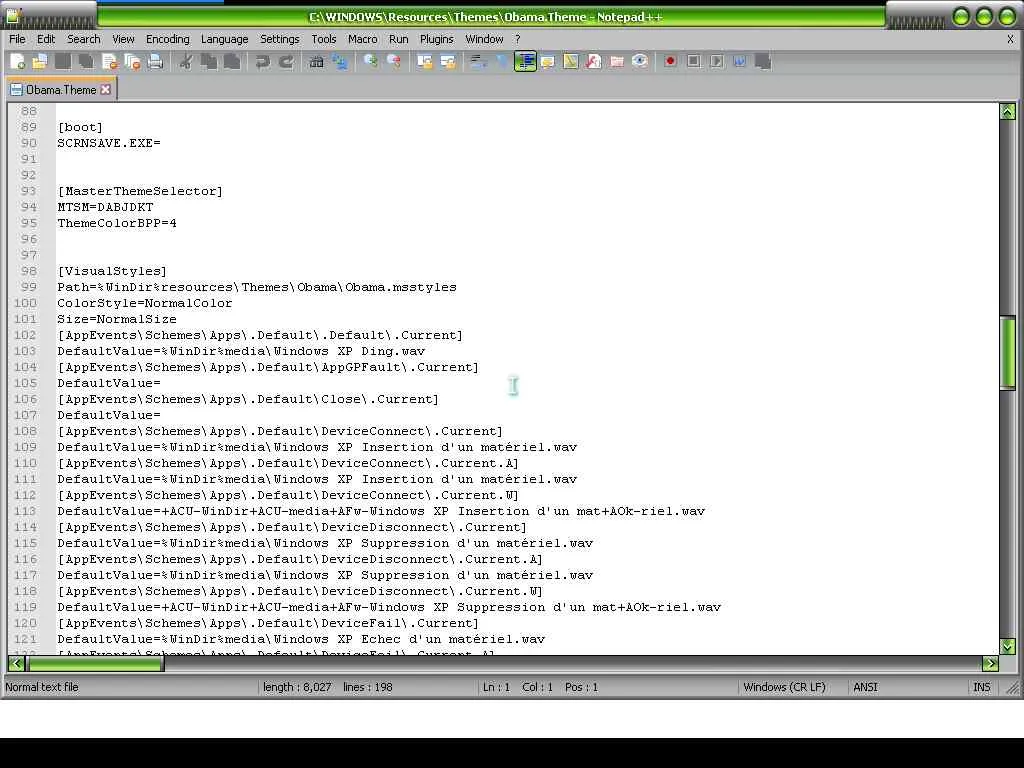Open the Function List icon
Screen dimensions: 1024x768
pos(594,61)
